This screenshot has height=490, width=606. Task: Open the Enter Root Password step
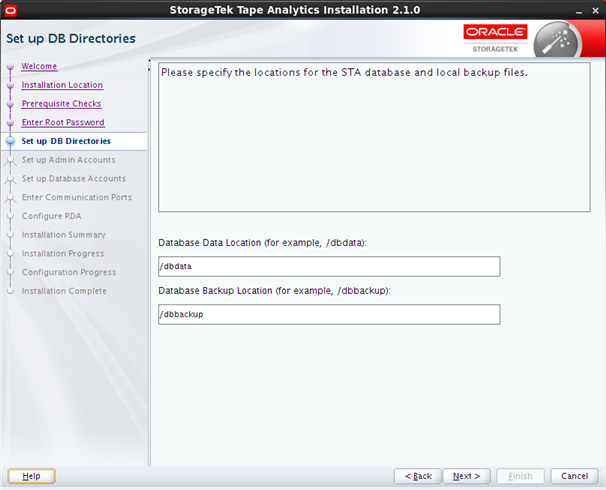click(63, 122)
